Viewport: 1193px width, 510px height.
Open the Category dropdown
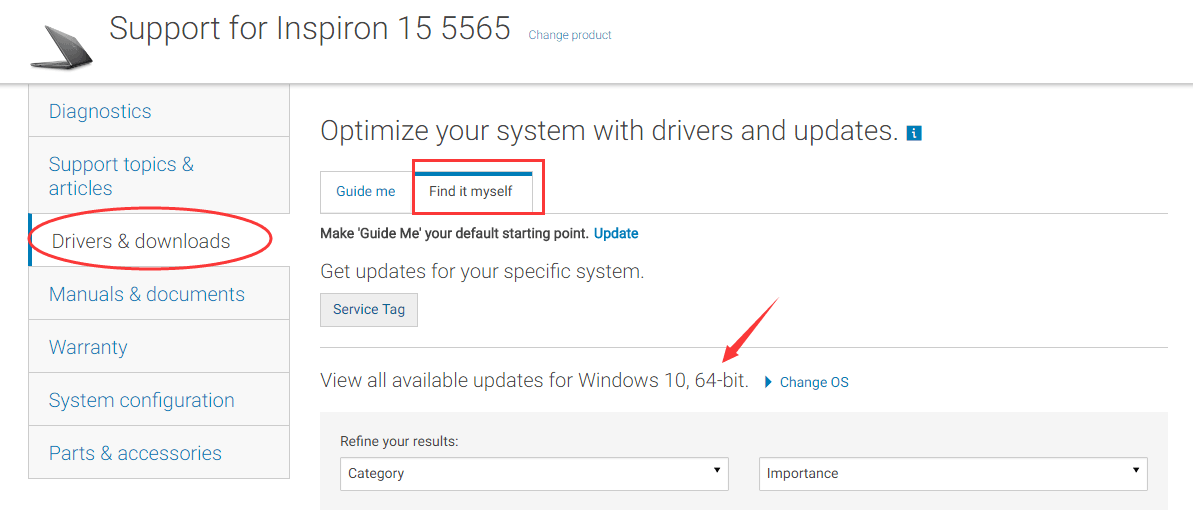tap(534, 473)
